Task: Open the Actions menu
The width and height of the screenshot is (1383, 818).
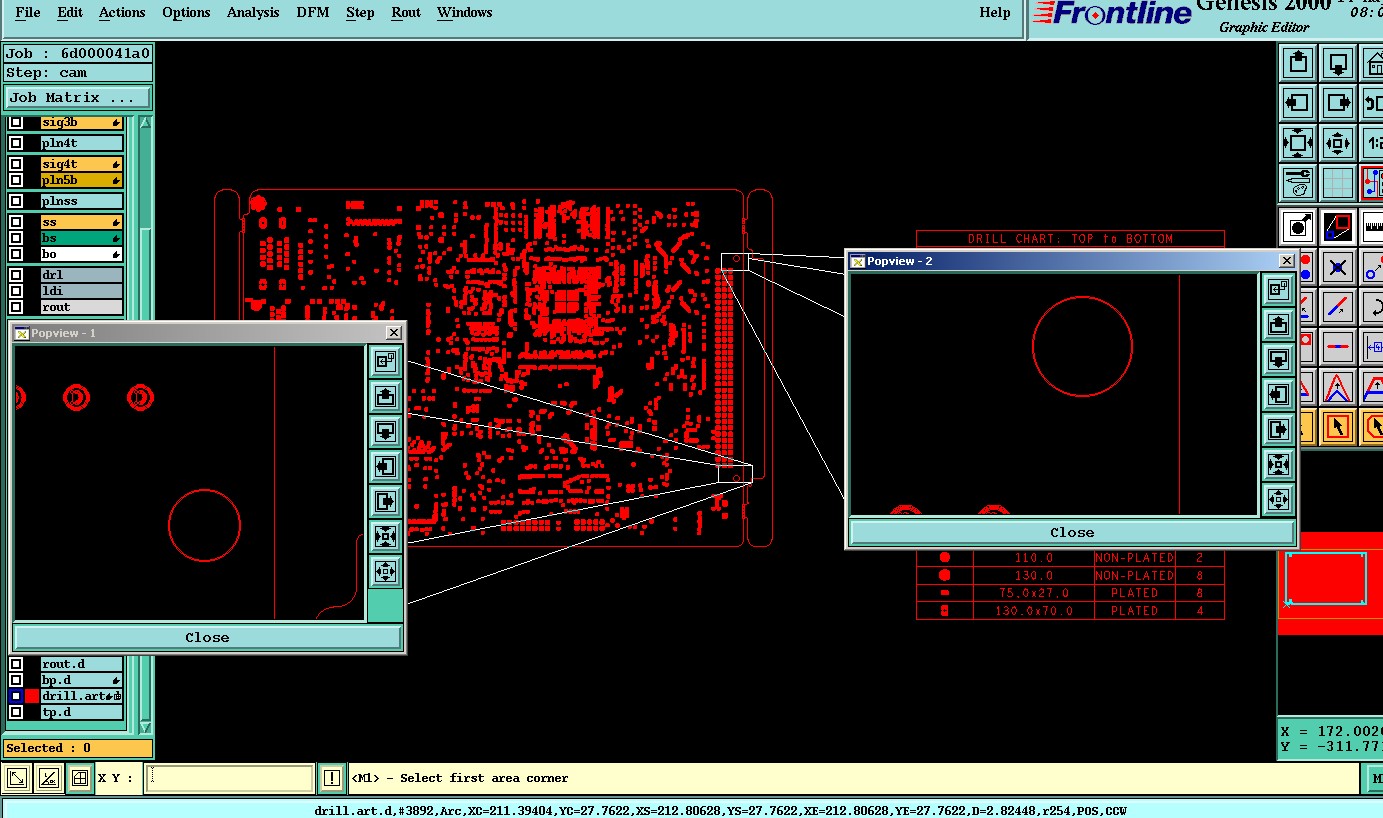Action: (x=122, y=13)
